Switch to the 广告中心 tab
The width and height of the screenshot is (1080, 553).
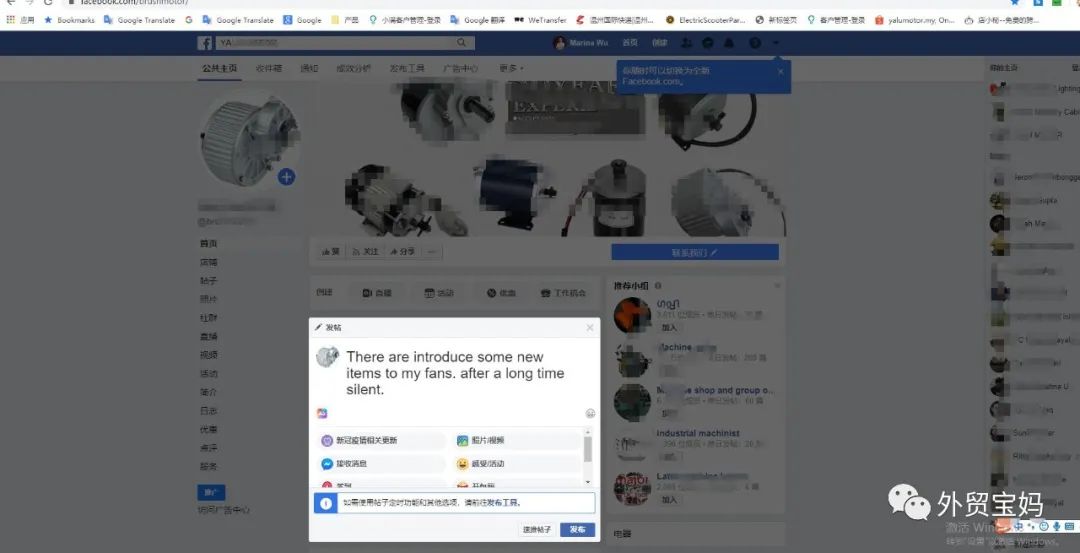click(x=461, y=68)
